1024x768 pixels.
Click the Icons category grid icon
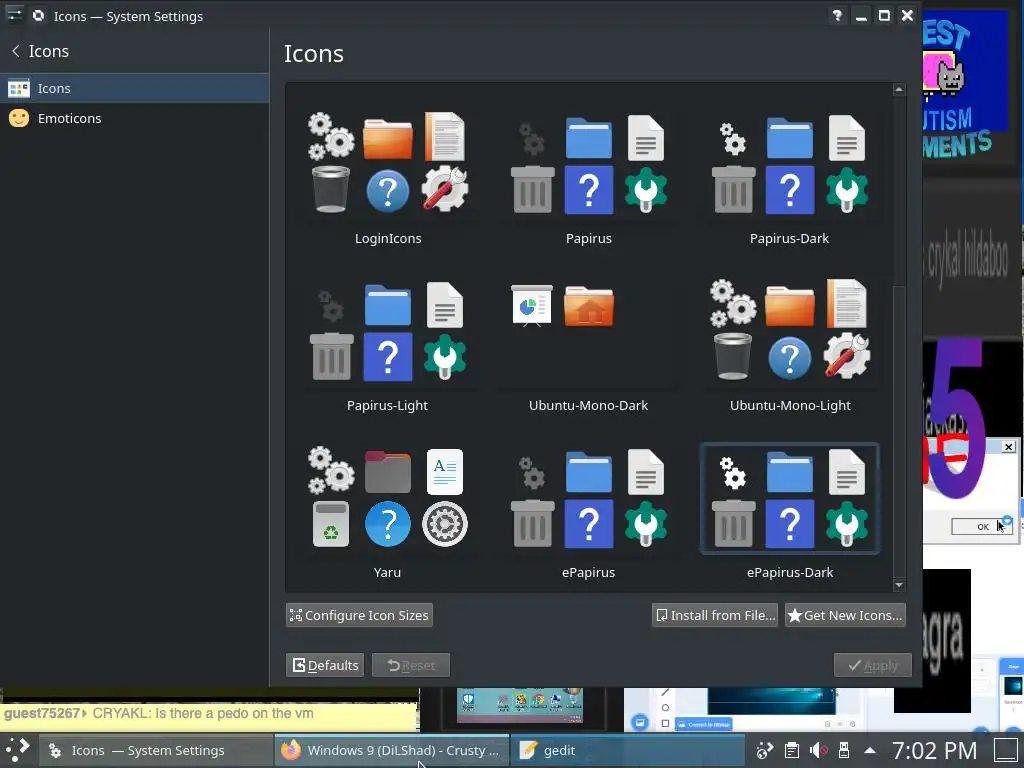[x=19, y=88]
